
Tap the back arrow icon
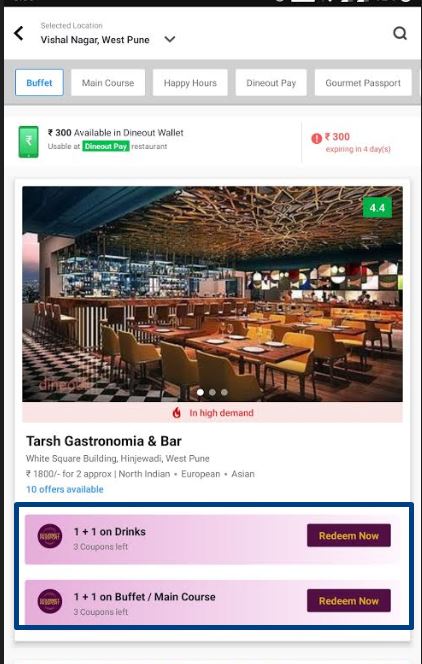(19, 33)
